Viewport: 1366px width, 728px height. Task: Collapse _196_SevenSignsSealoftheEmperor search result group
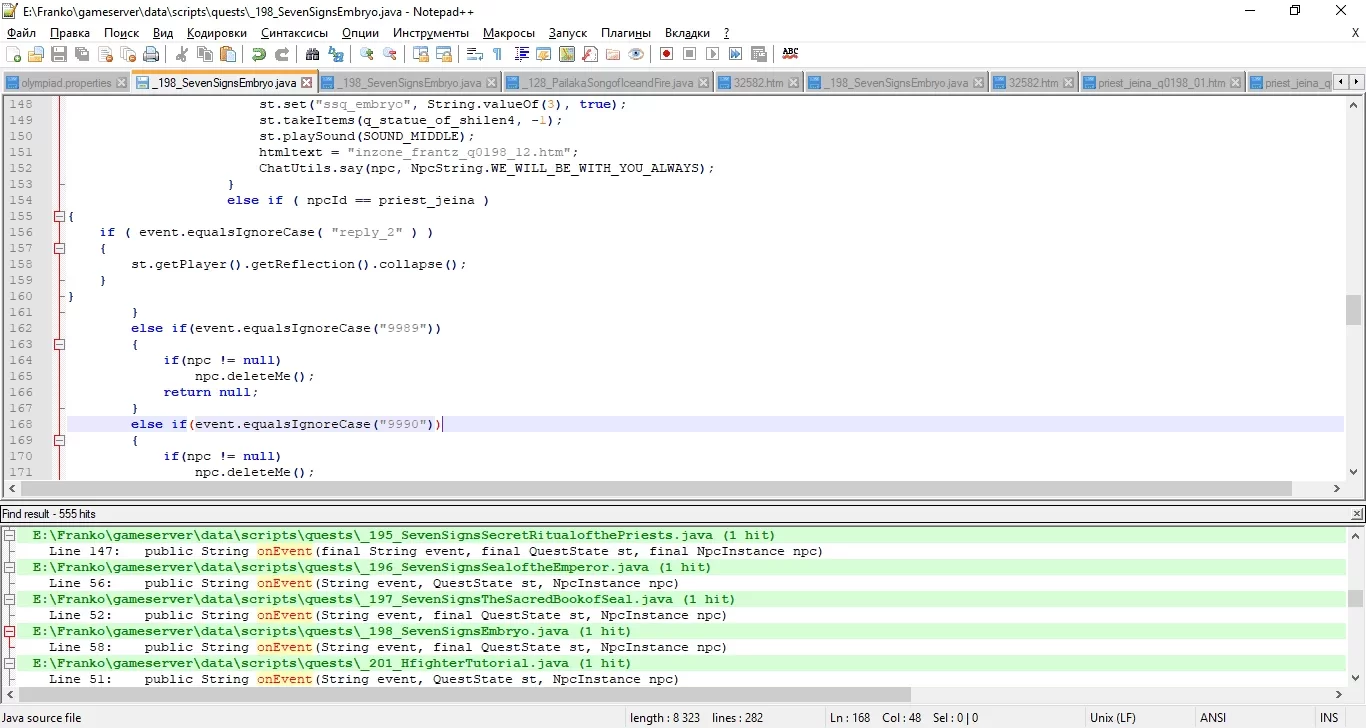[10, 568]
